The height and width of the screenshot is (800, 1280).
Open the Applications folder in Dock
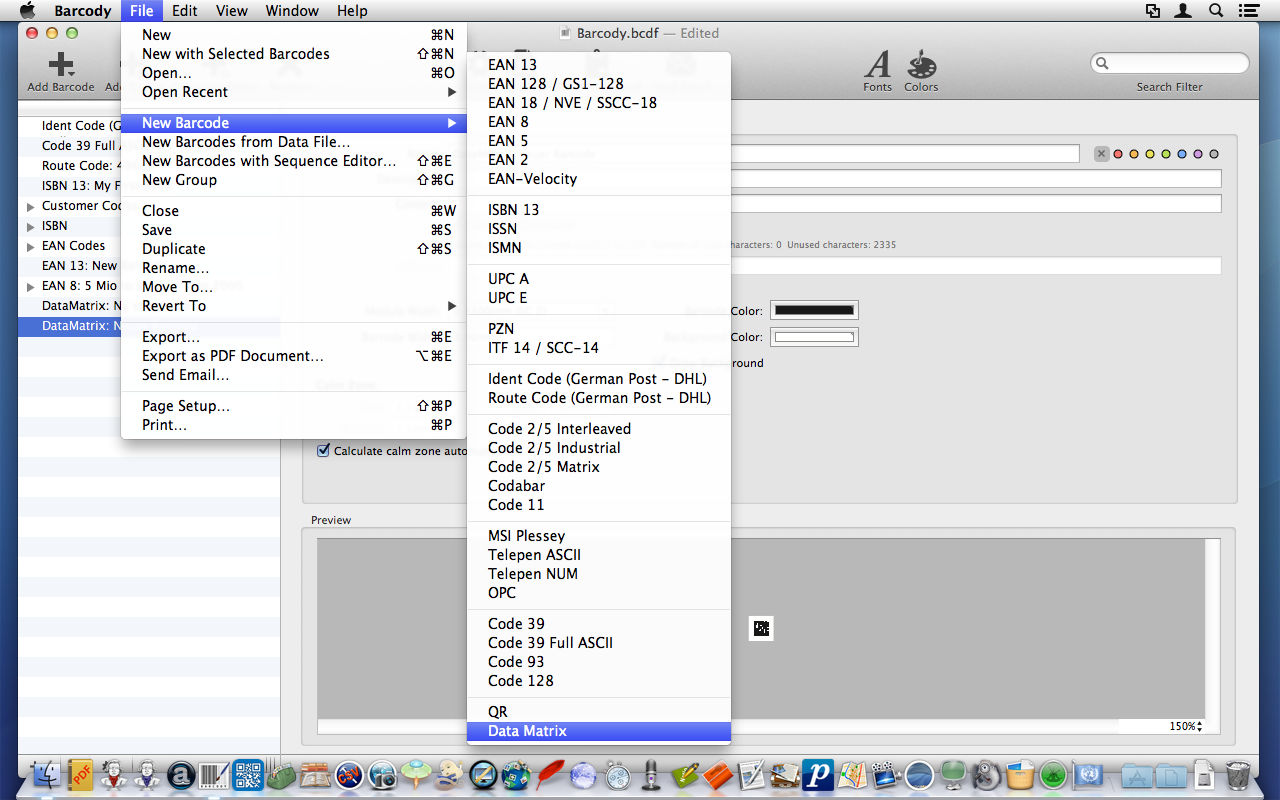coord(1137,775)
